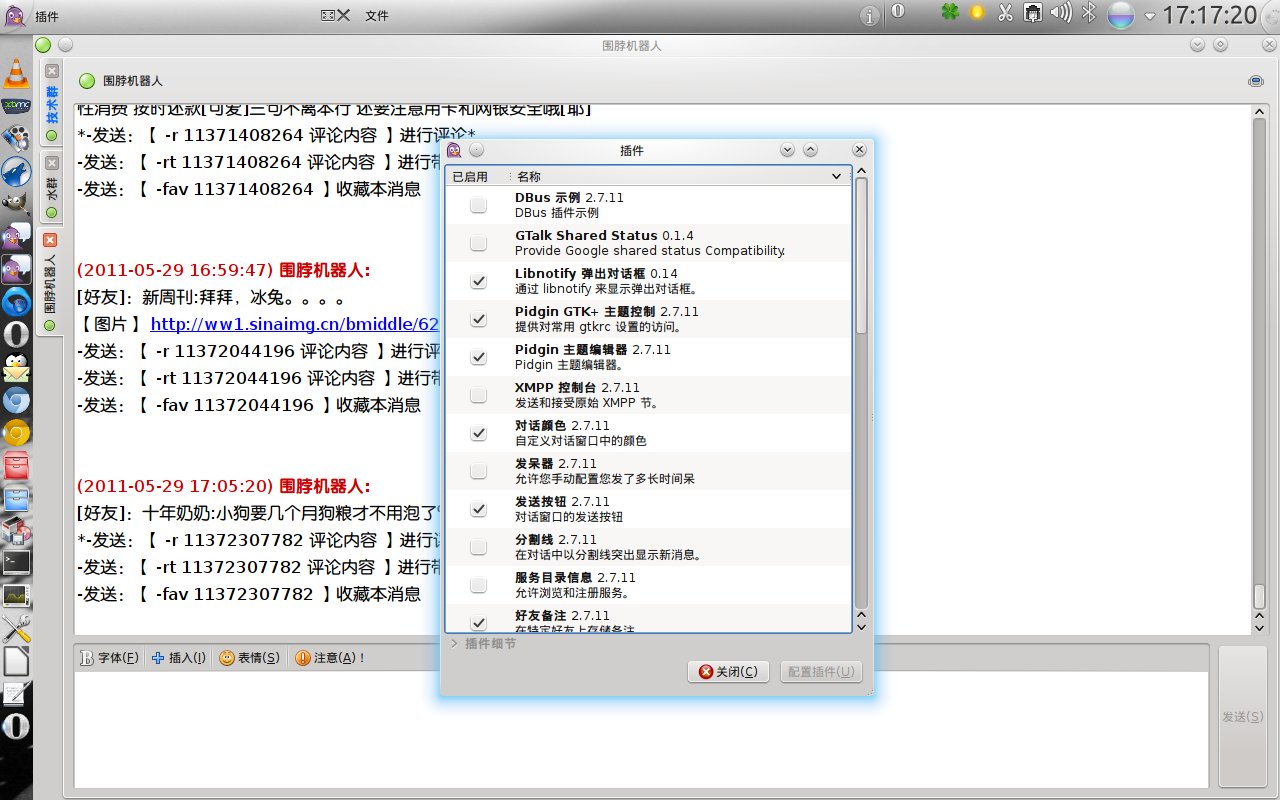Image resolution: width=1280 pixels, height=800 pixels.
Task: Open 插入(I) insert menu
Action: point(179,658)
